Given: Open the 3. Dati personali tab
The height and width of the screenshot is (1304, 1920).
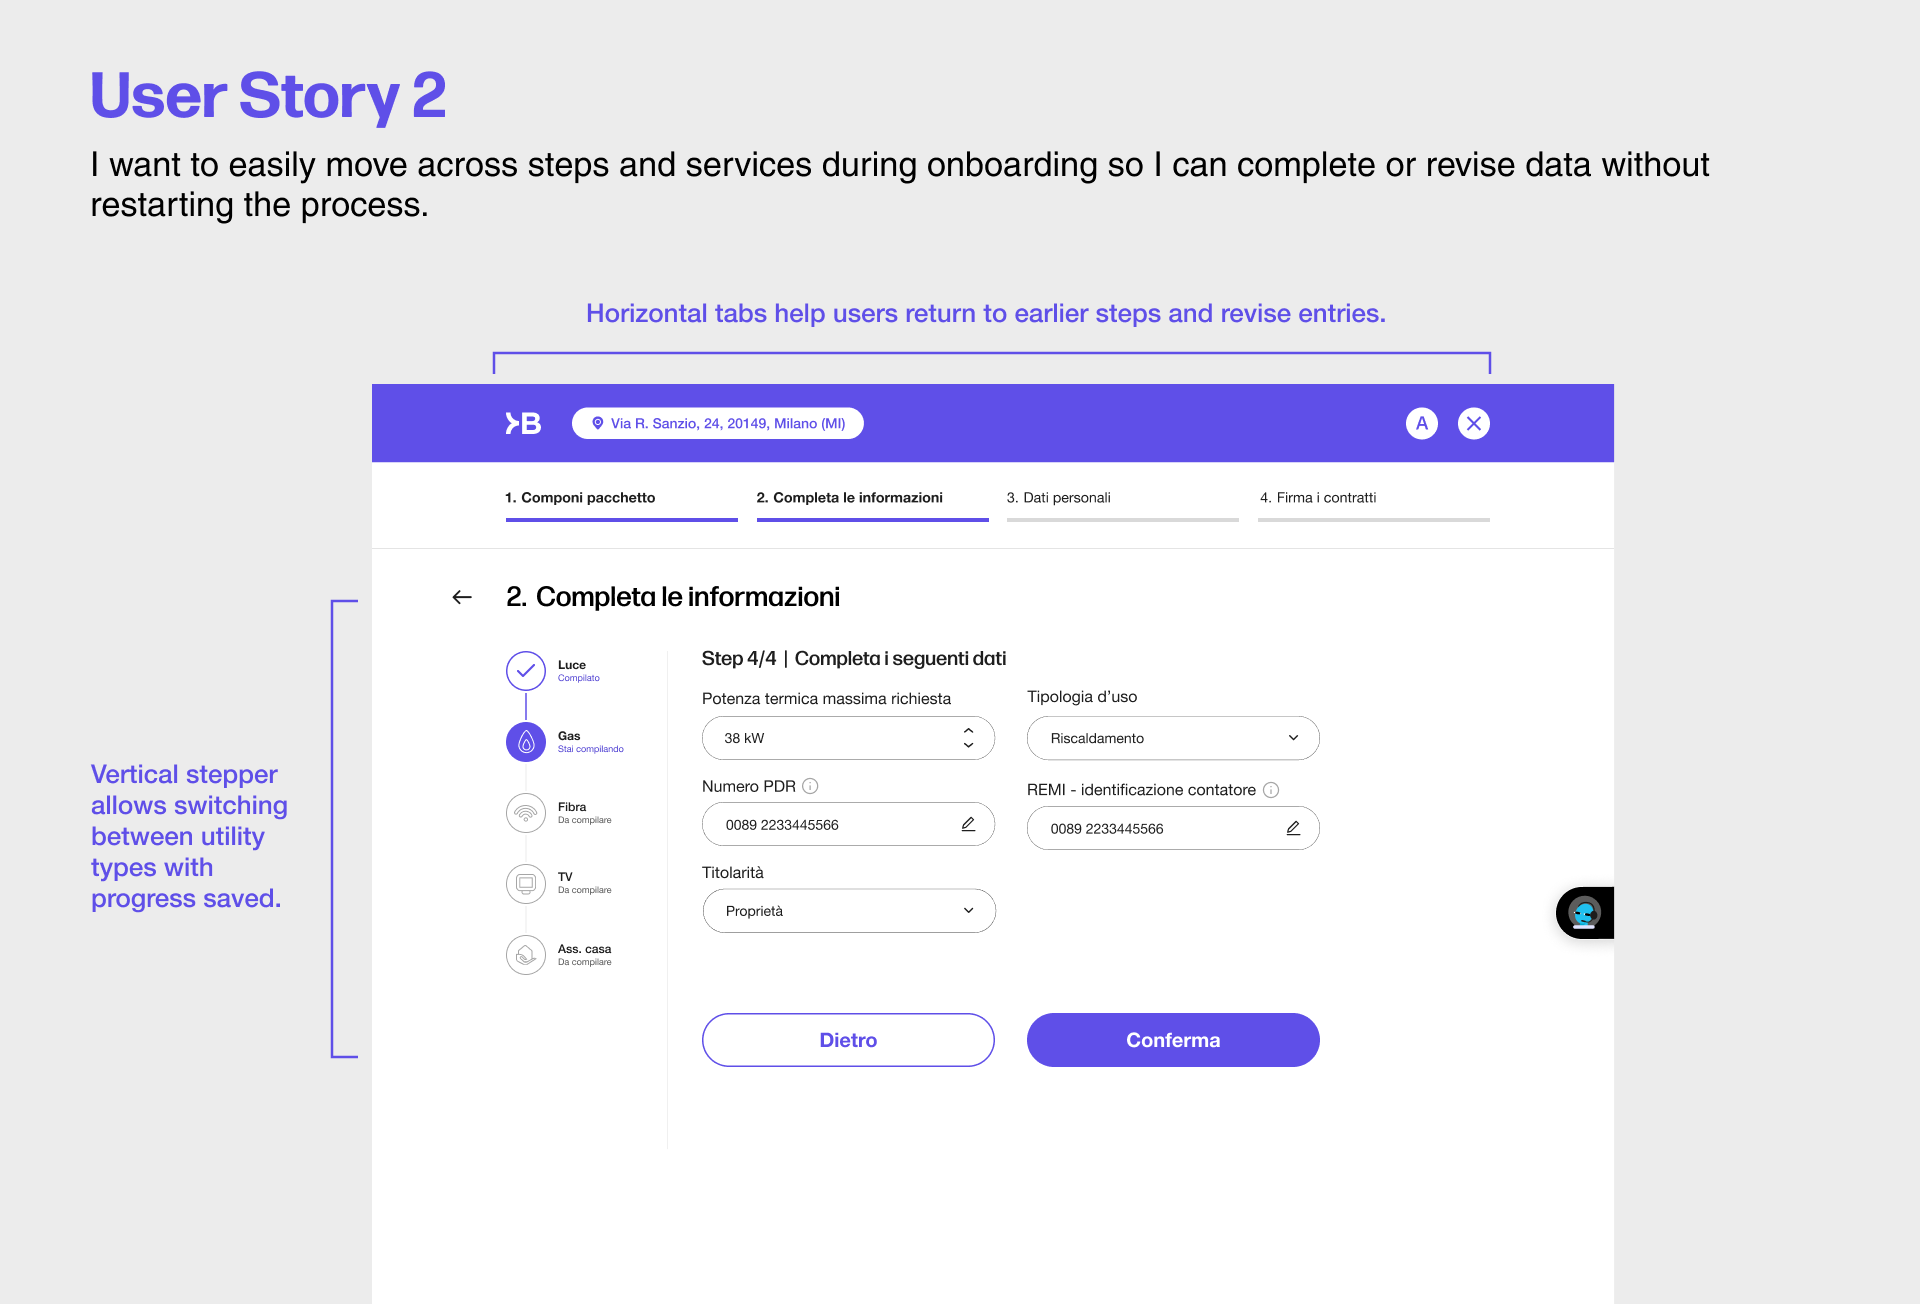Looking at the screenshot, I should (x=1058, y=498).
